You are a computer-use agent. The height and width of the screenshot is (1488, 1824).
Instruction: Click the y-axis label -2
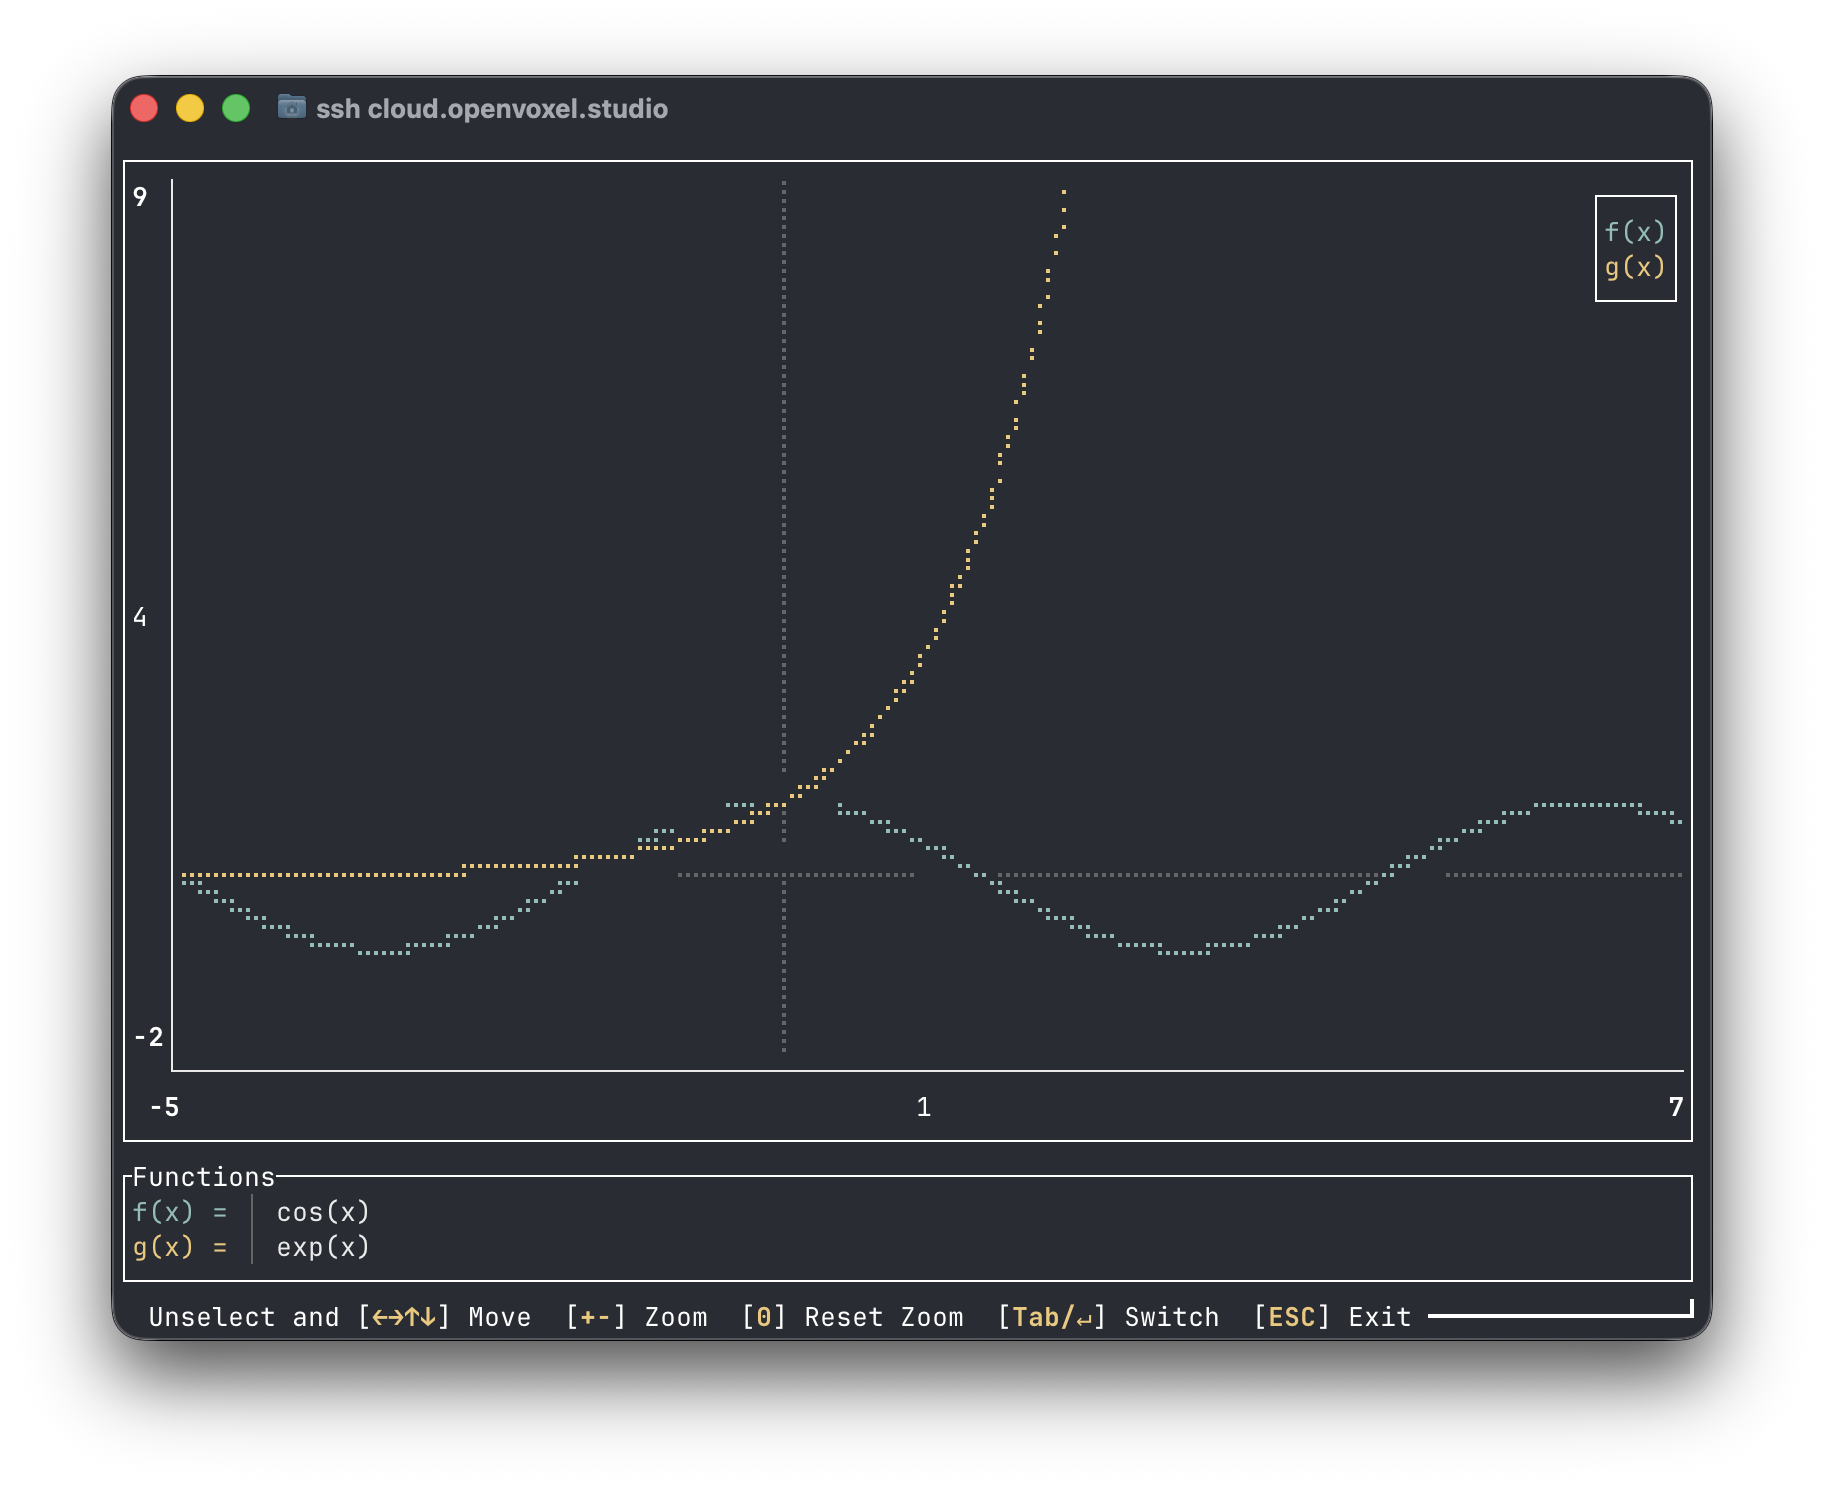148,1037
